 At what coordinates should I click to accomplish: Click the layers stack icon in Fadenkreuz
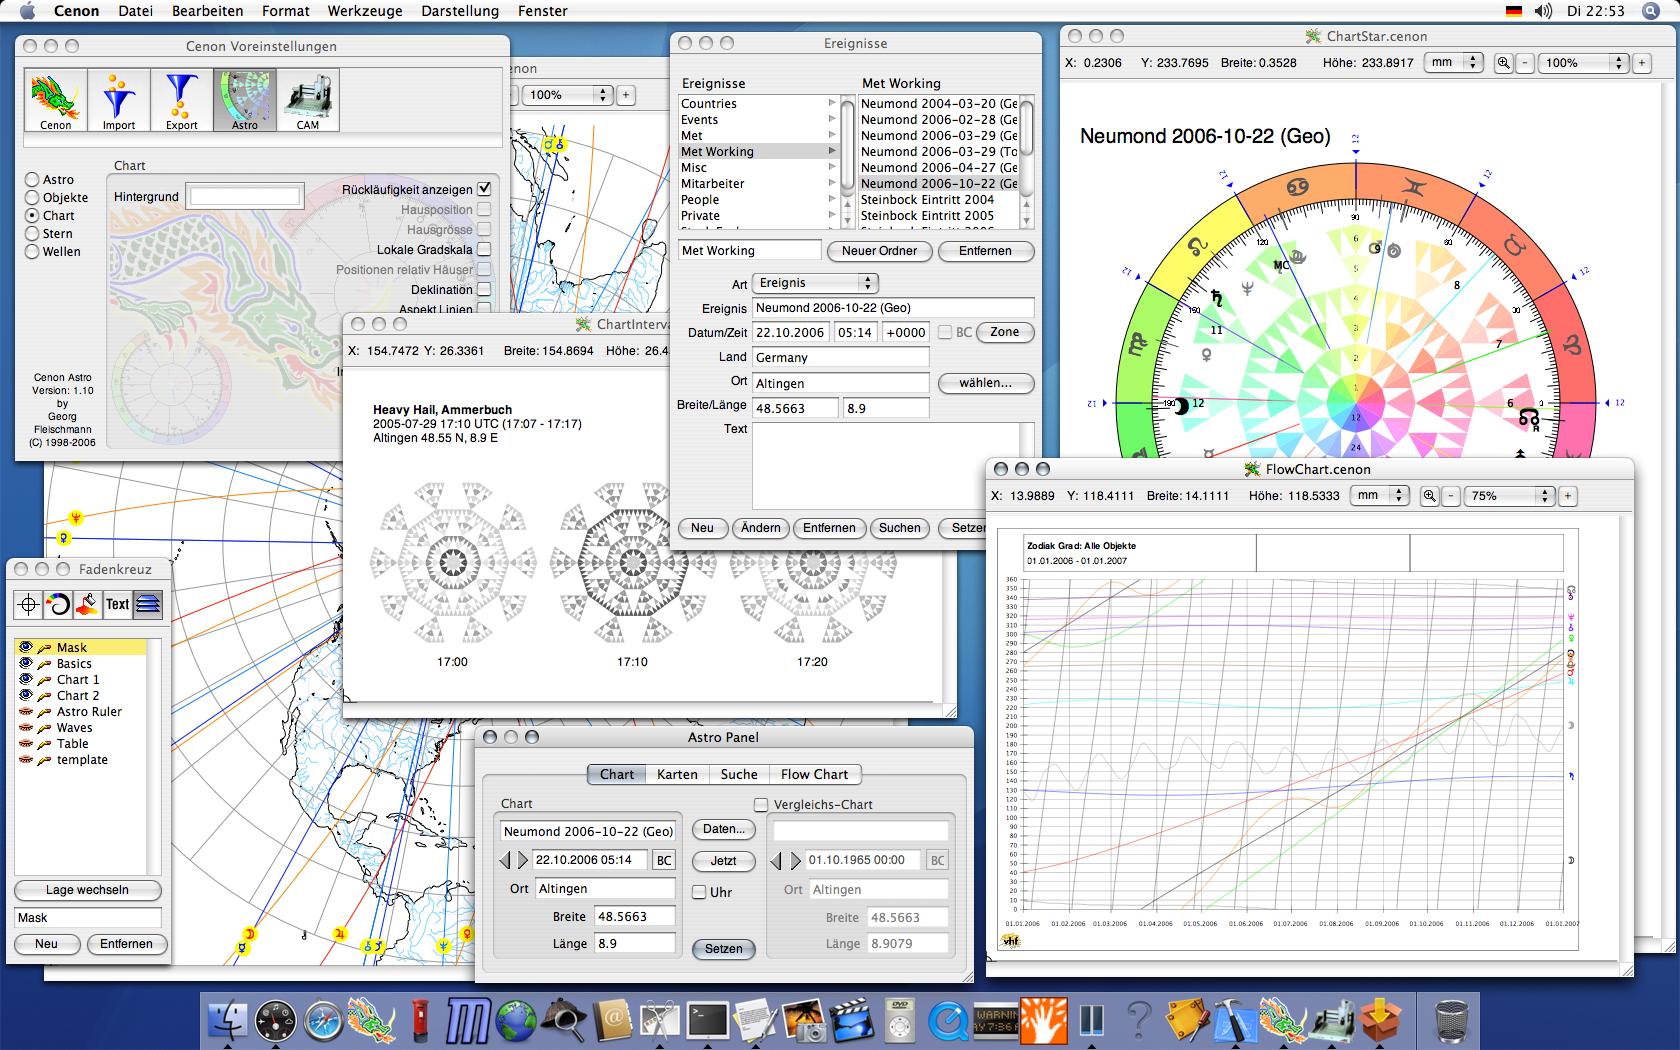click(147, 604)
